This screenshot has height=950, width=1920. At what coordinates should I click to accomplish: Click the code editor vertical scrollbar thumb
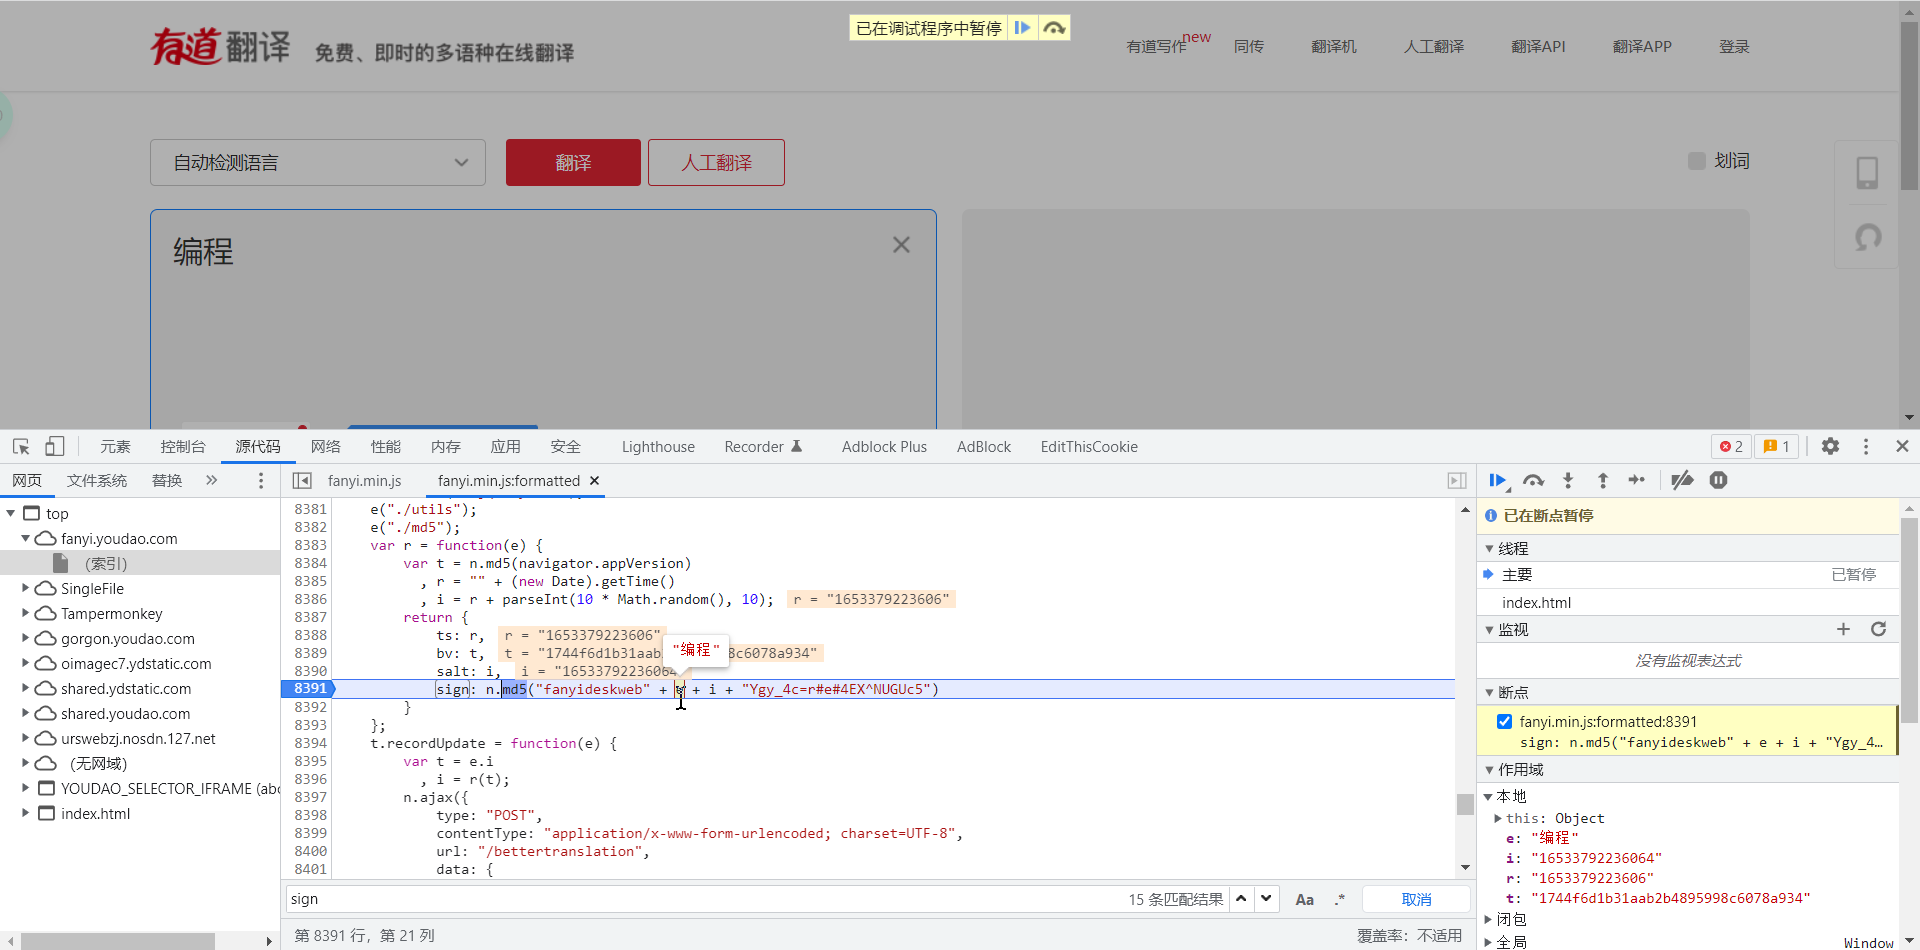1465,804
